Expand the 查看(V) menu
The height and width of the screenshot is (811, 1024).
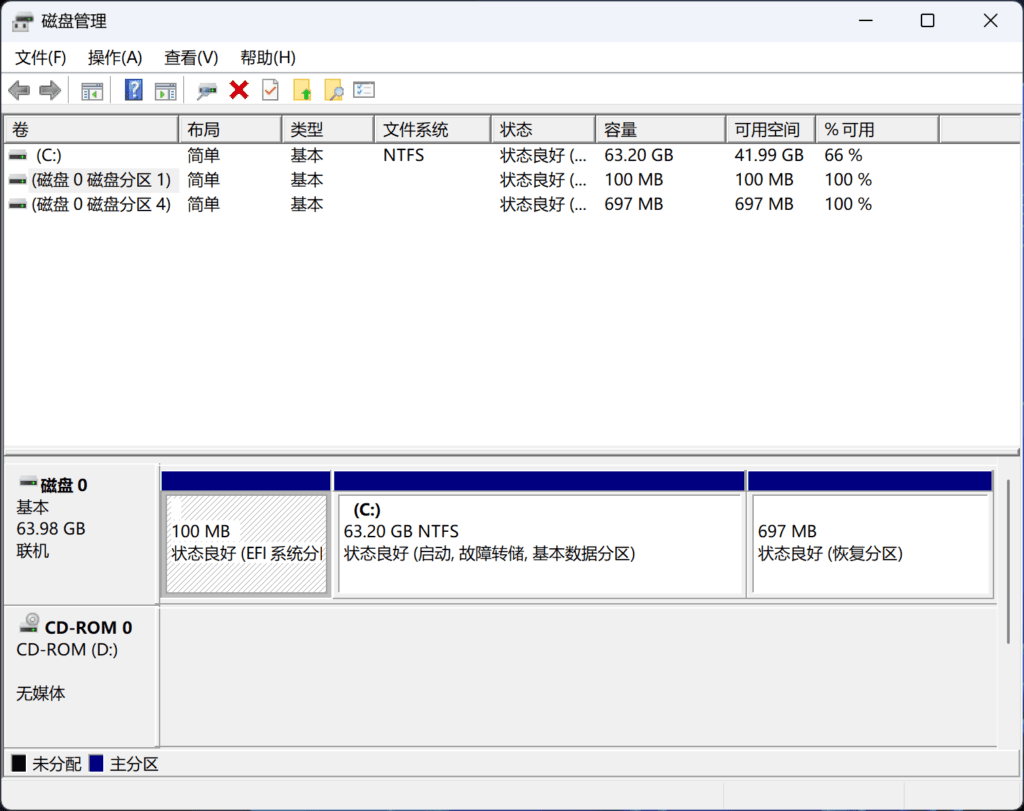[x=191, y=58]
